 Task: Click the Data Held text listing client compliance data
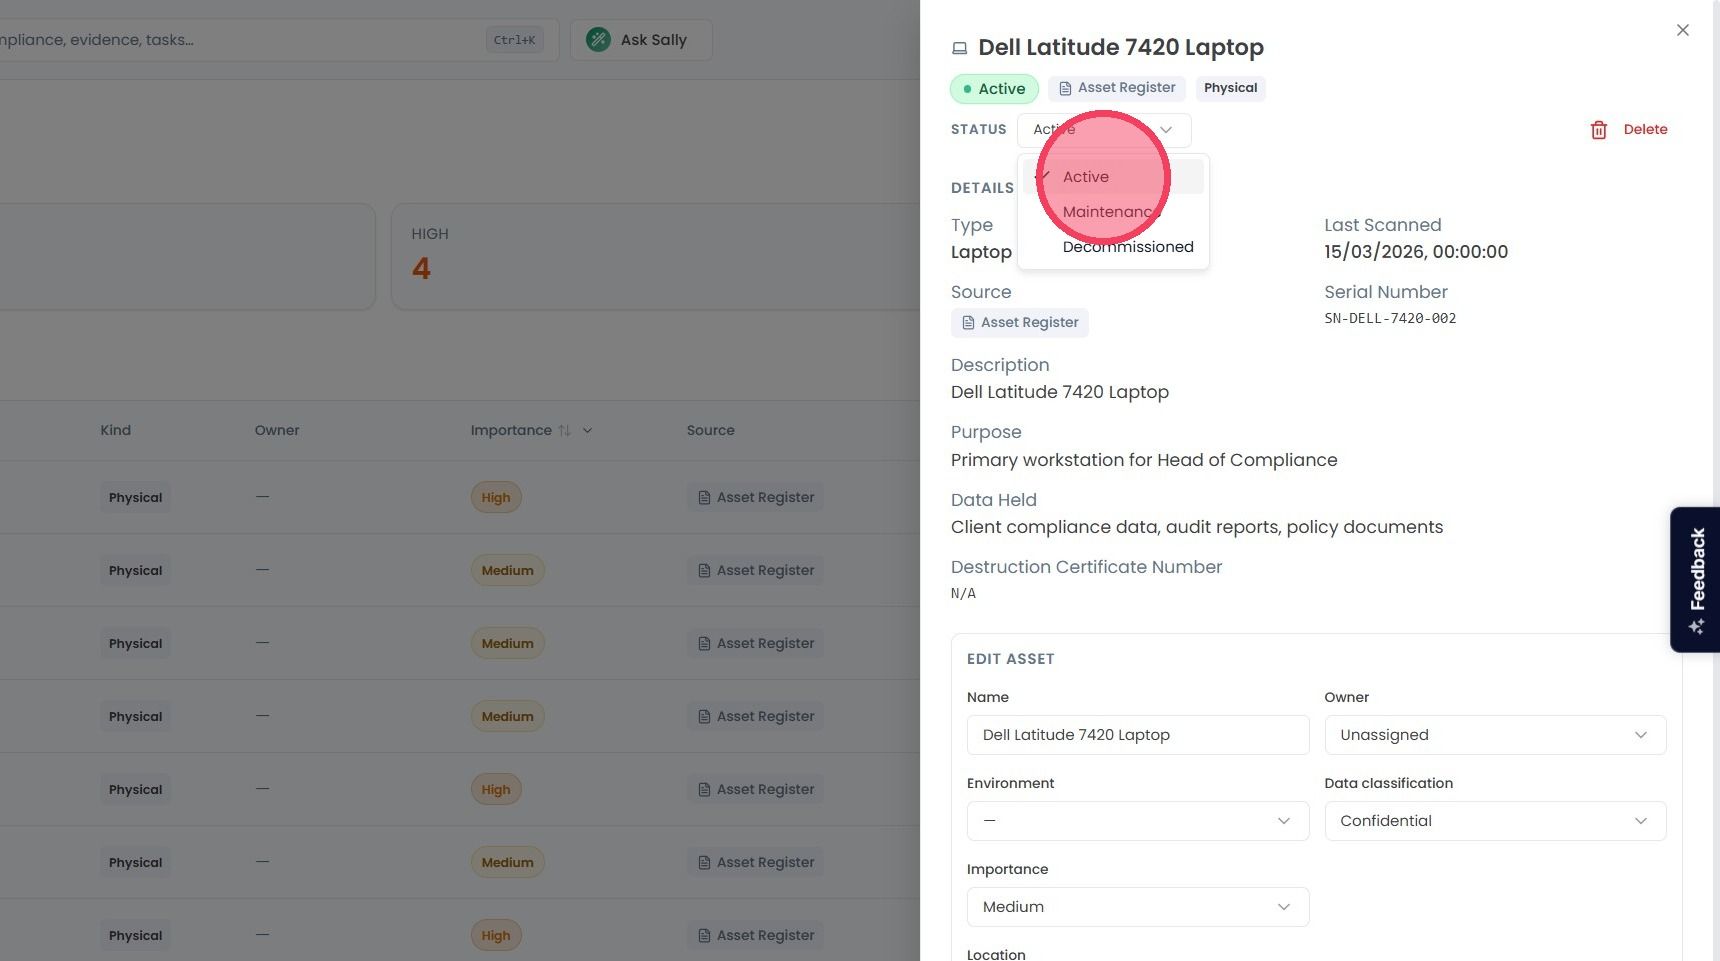[x=1197, y=527]
